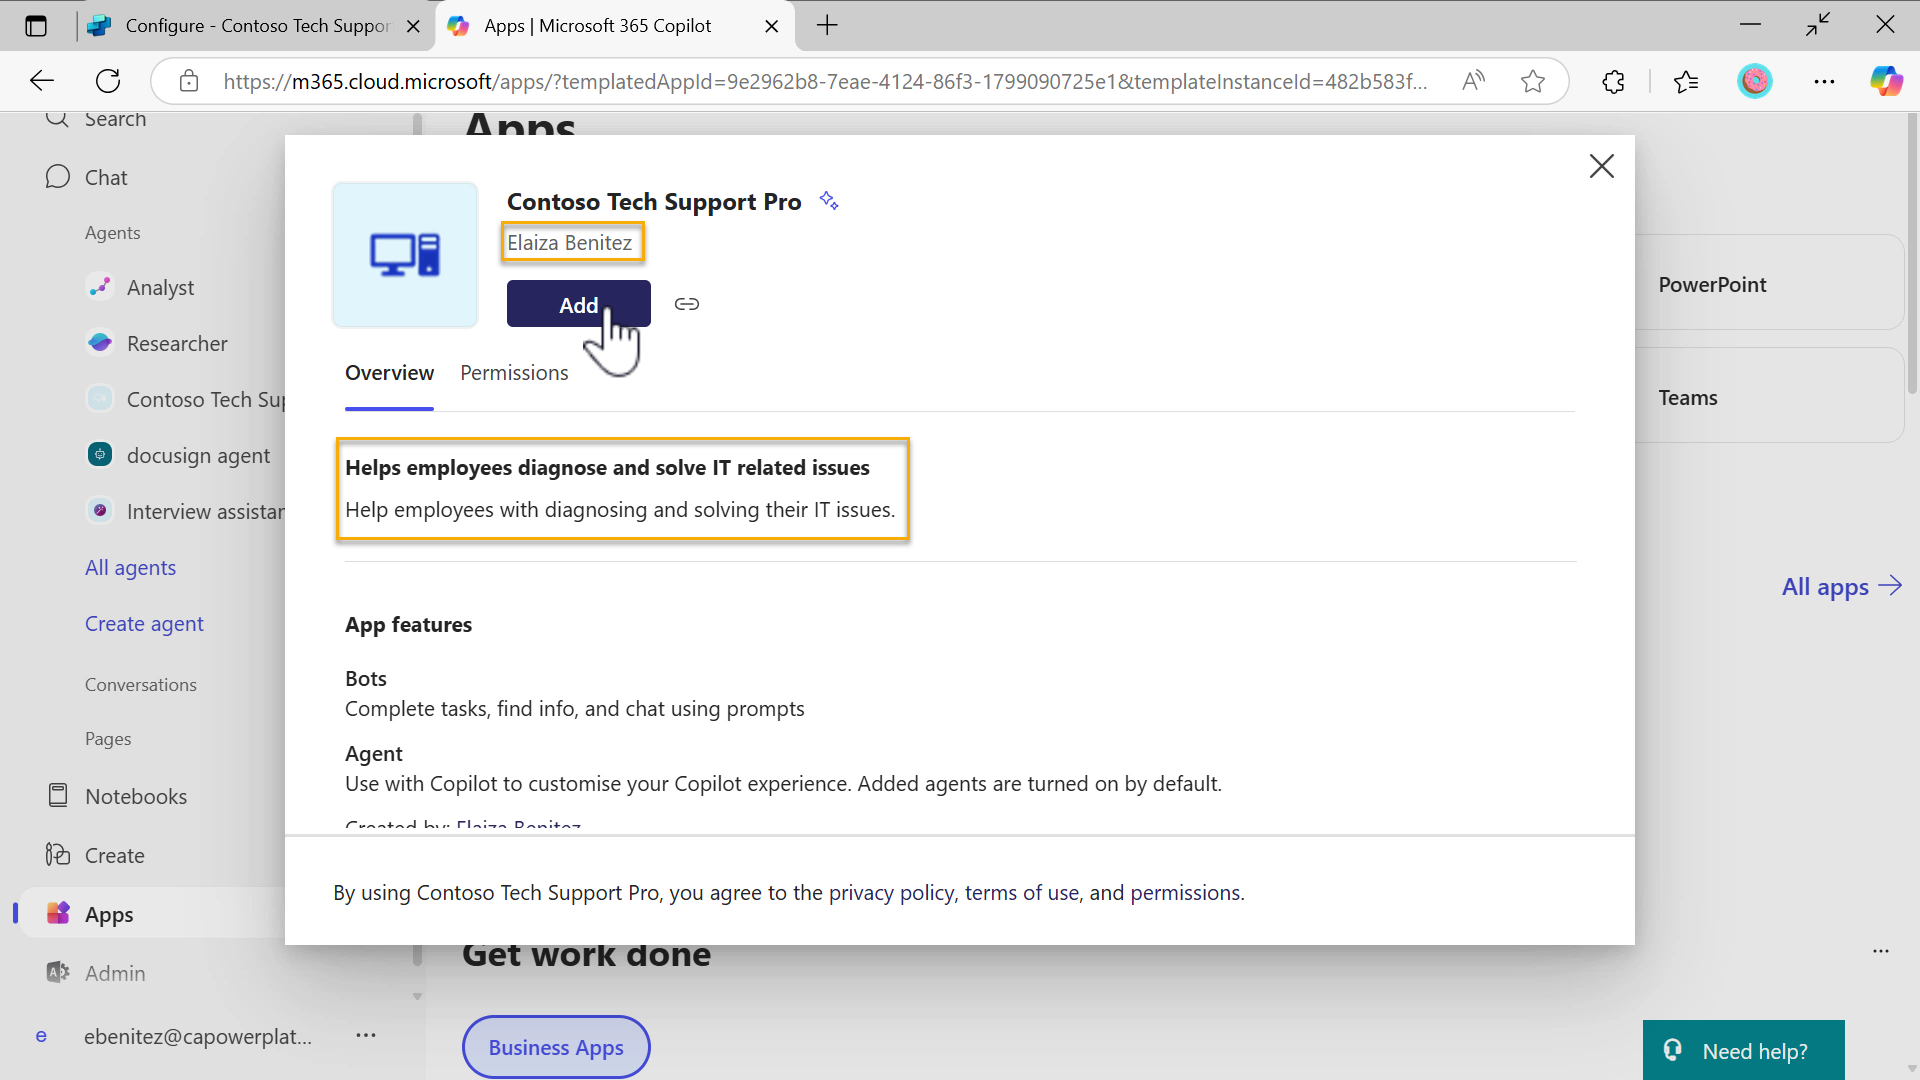The height and width of the screenshot is (1080, 1920).
Task: Click the sparkle icon next to app title
Action: (x=829, y=200)
